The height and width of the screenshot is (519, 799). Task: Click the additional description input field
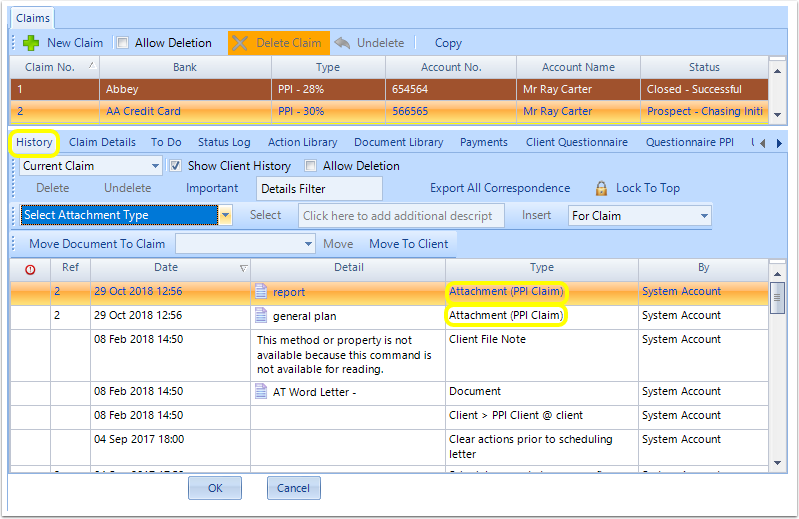tap(402, 216)
